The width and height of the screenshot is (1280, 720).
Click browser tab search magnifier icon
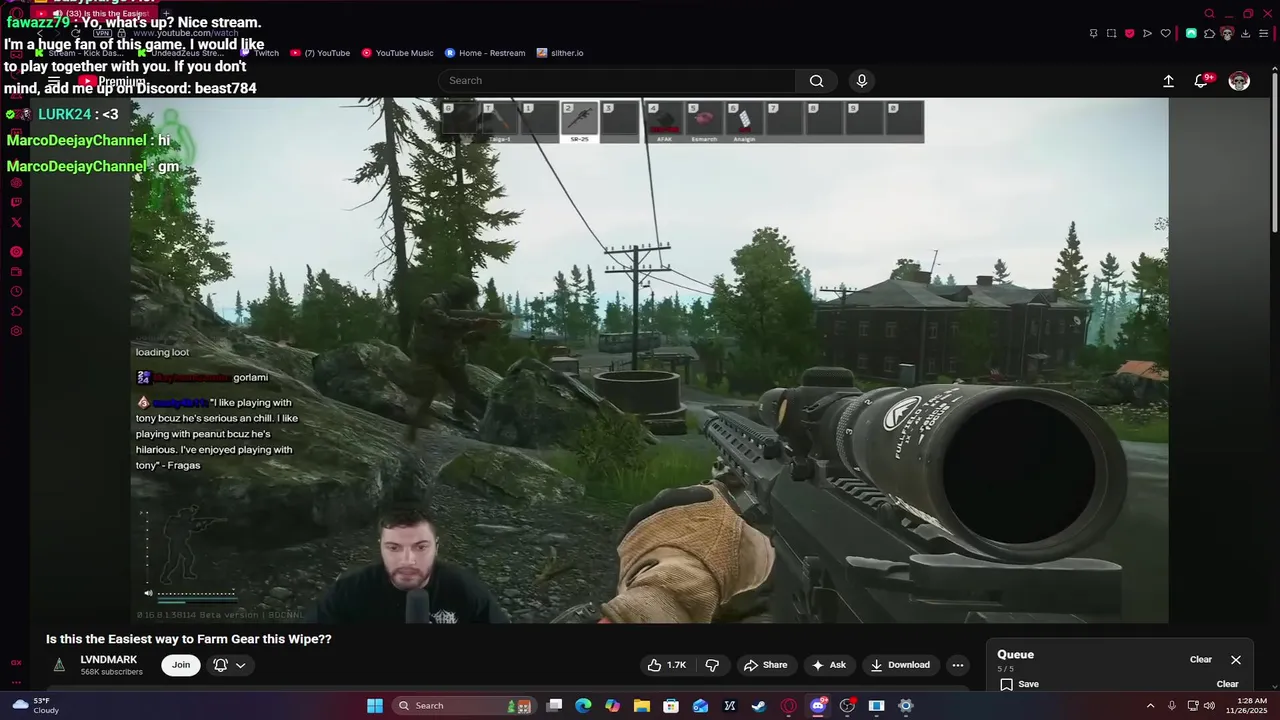[x=1209, y=13]
